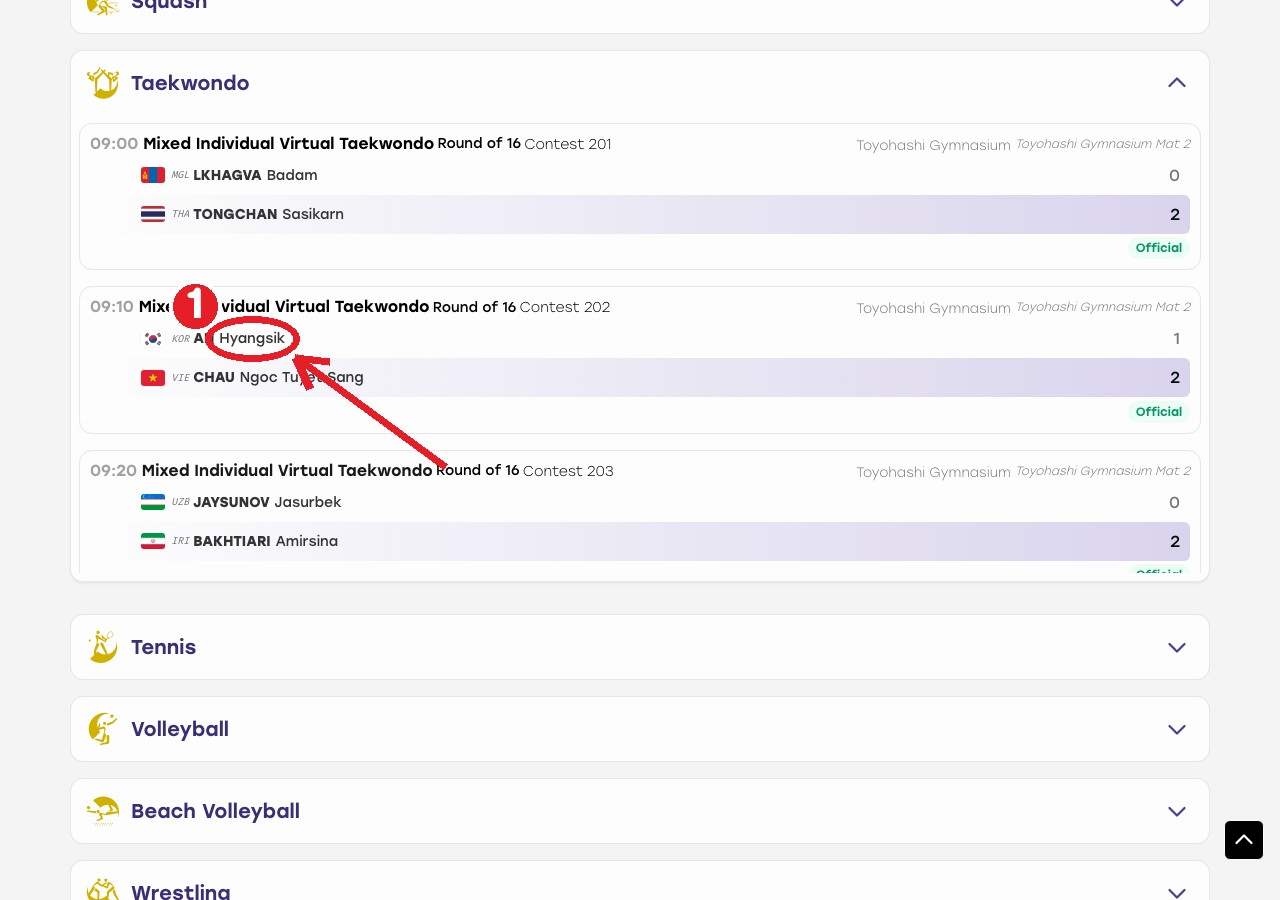Expand the Volleyball section

[x=1177, y=729]
